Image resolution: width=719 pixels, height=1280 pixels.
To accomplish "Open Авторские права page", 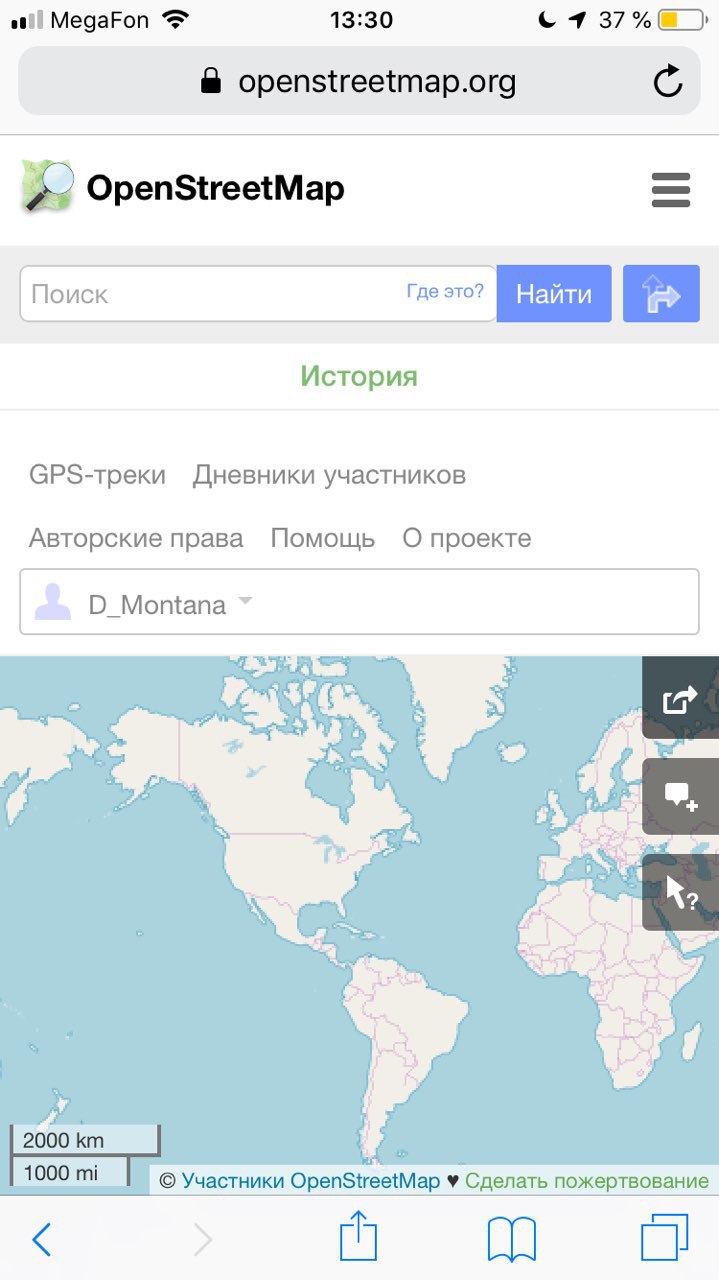I will pos(136,538).
